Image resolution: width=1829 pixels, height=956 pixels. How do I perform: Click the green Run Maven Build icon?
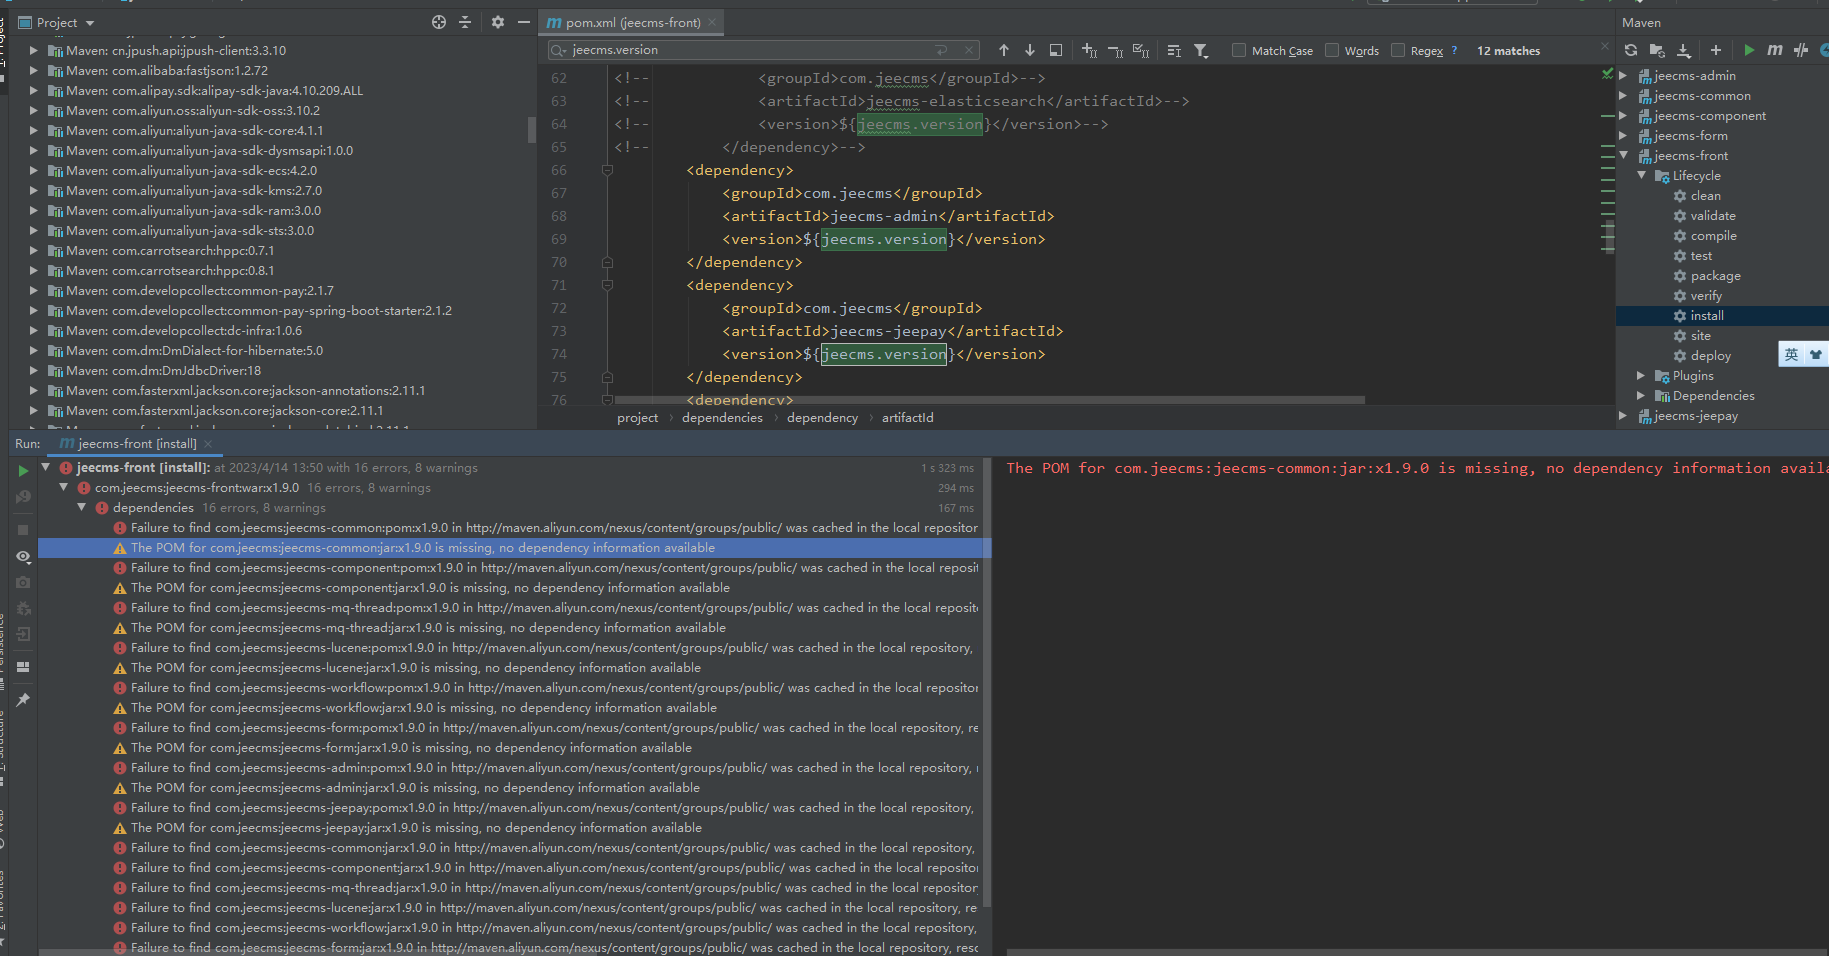(1749, 50)
